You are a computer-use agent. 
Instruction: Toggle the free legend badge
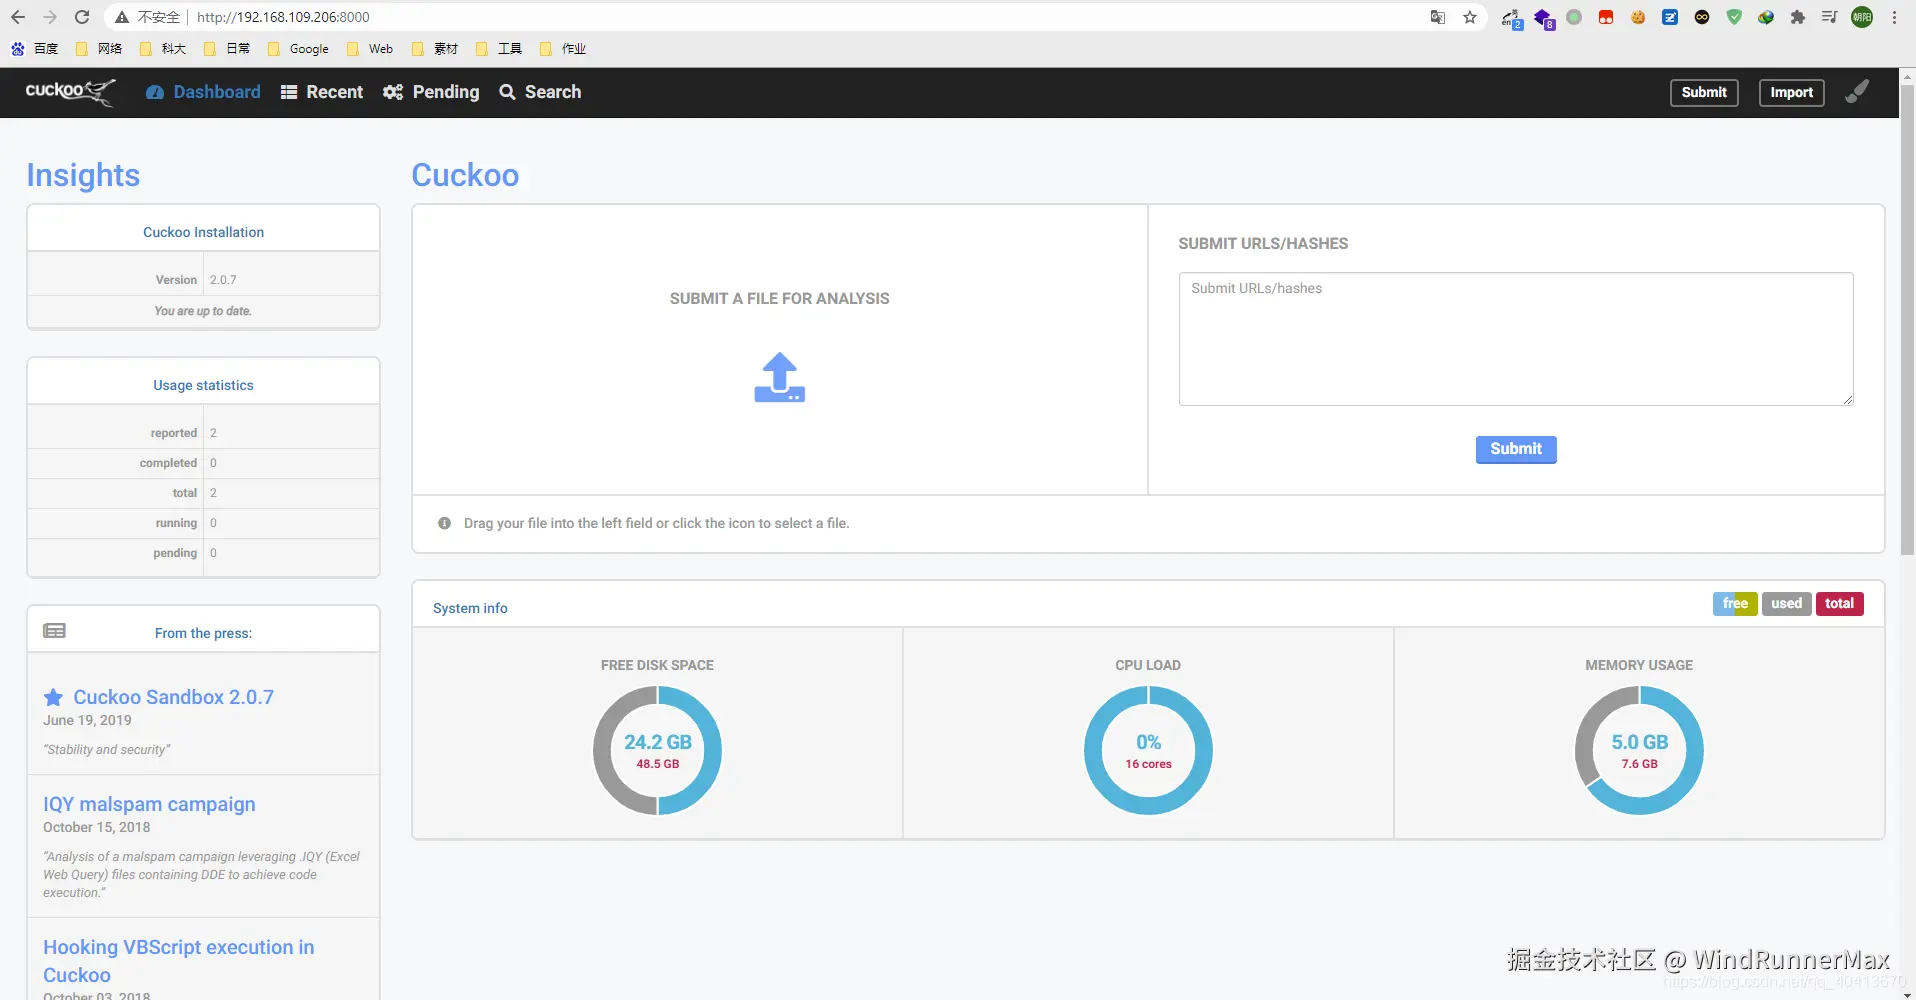pos(1735,603)
